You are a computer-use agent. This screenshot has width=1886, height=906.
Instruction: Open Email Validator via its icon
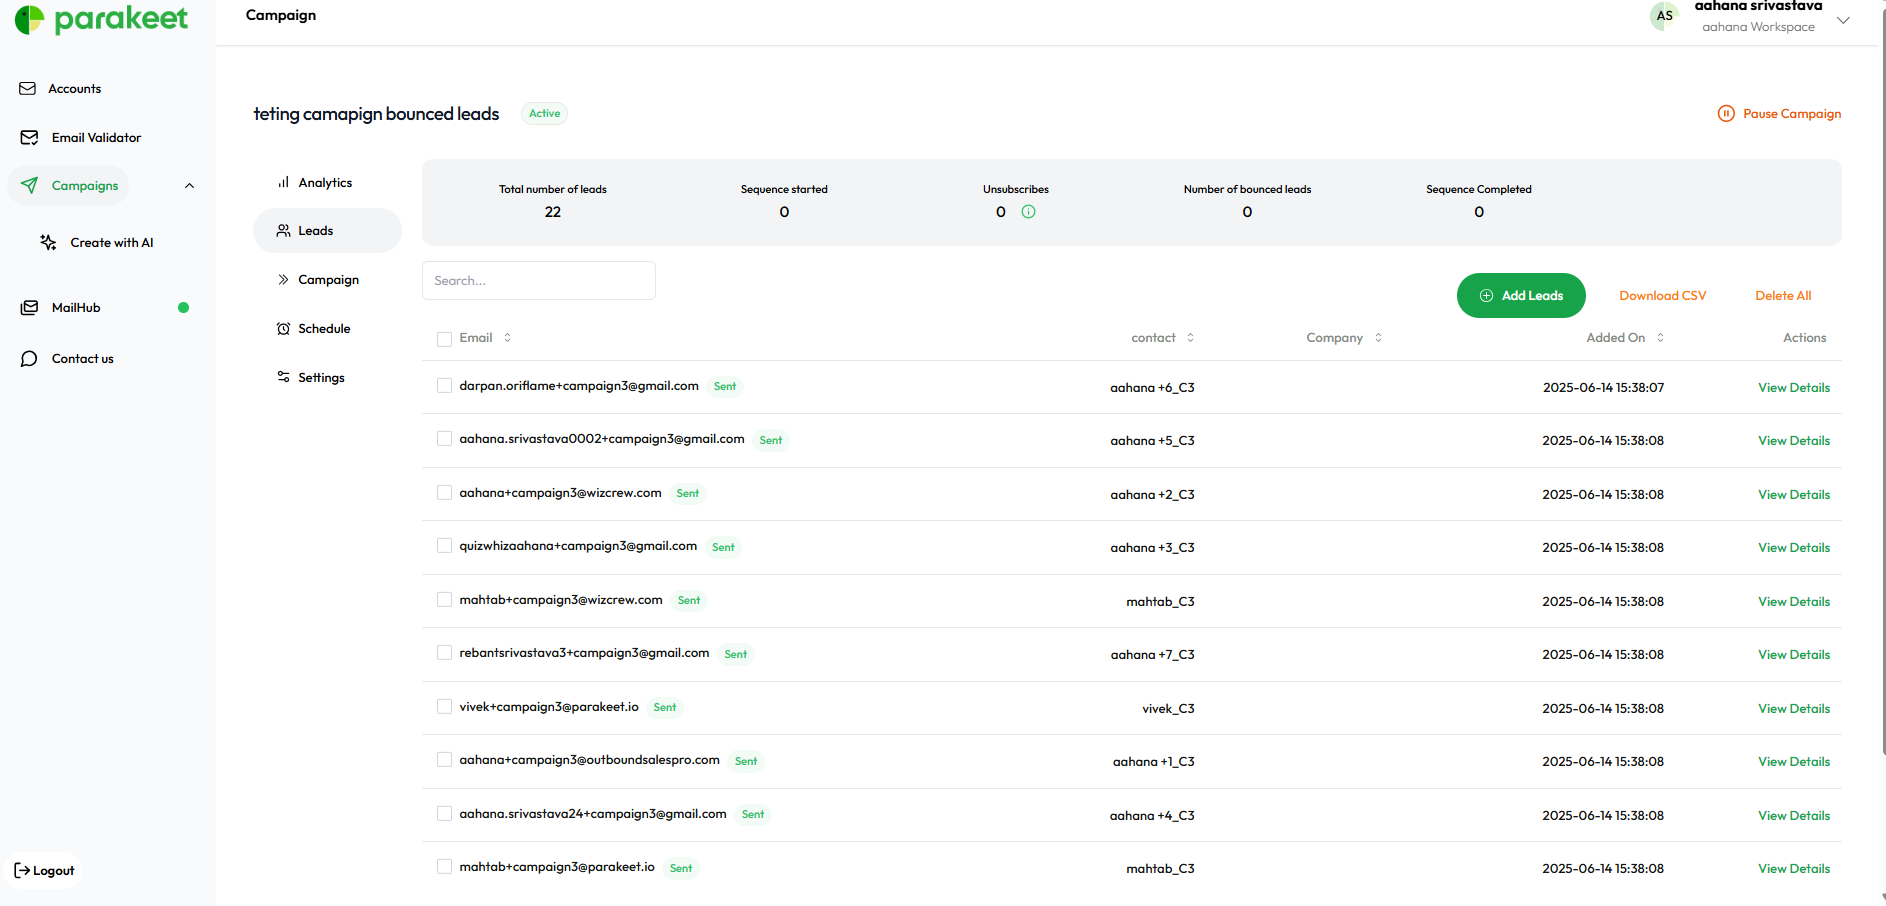tap(30, 138)
